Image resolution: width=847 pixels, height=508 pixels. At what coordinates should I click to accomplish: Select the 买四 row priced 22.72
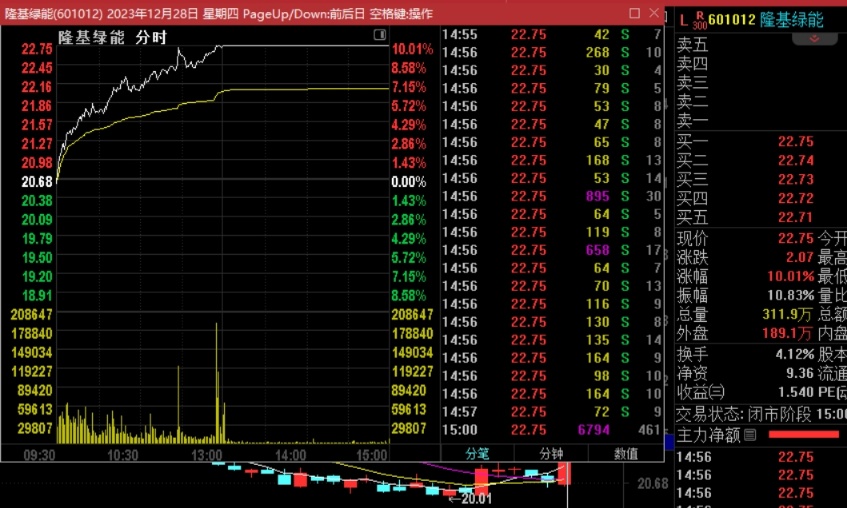point(761,198)
